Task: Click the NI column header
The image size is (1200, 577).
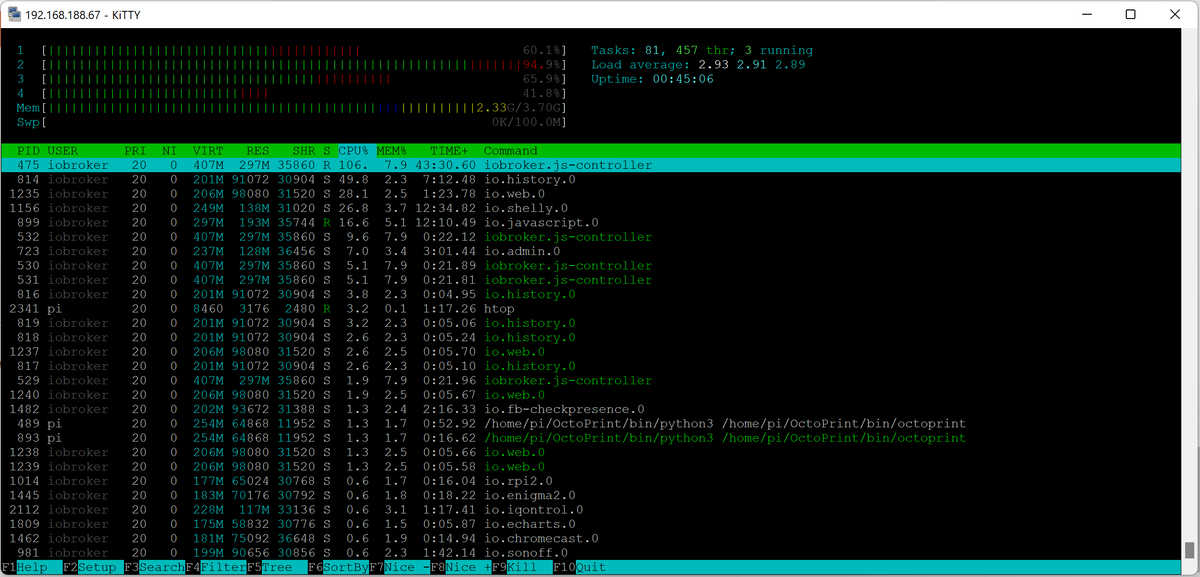Action: 169,151
